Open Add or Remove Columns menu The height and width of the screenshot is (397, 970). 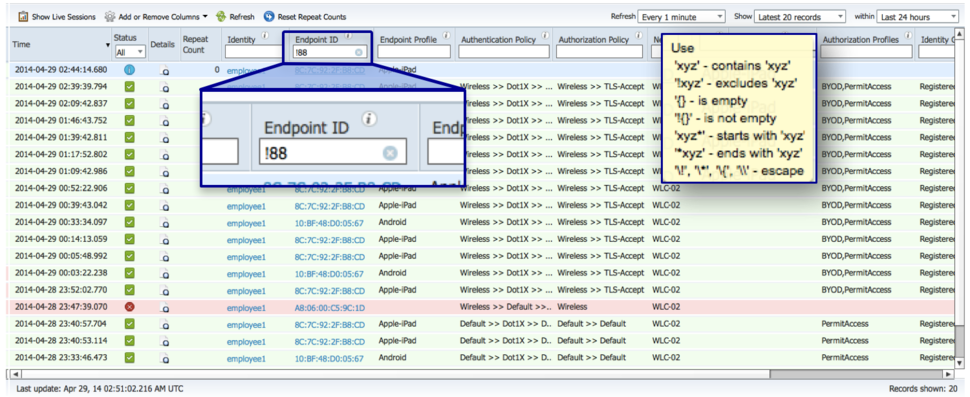coord(156,17)
